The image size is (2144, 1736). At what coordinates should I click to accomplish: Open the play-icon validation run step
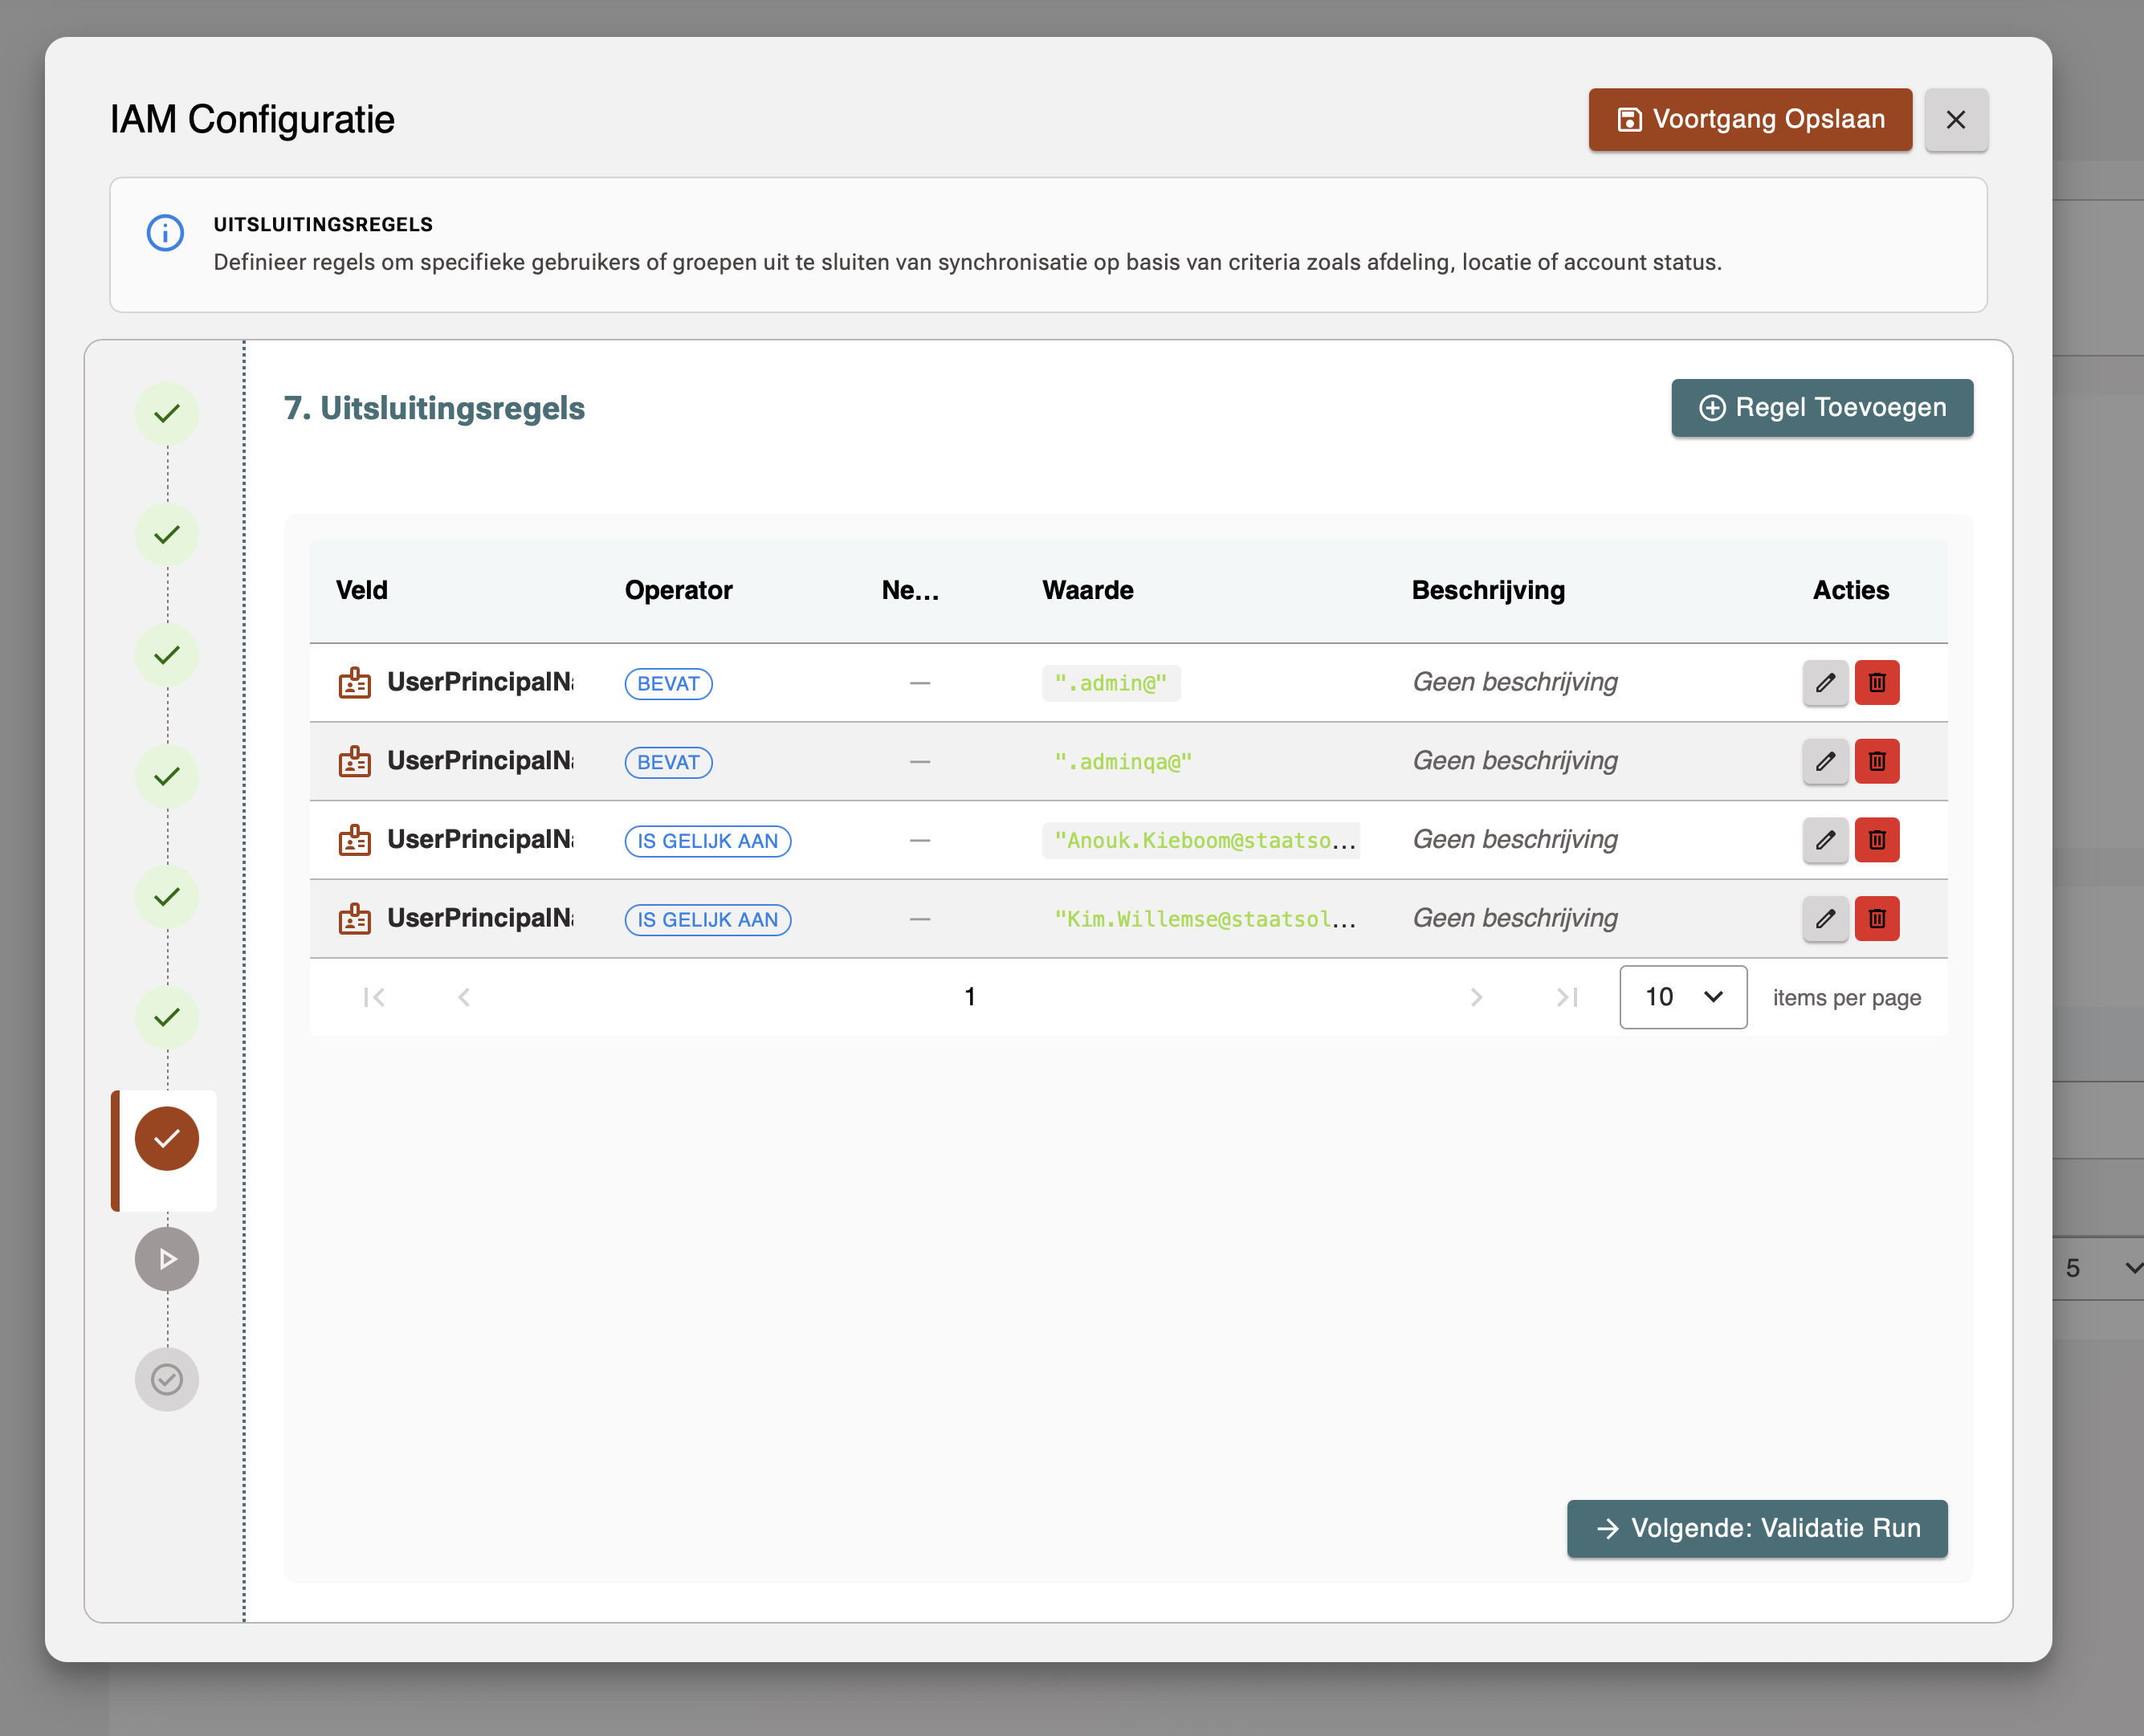point(167,1259)
